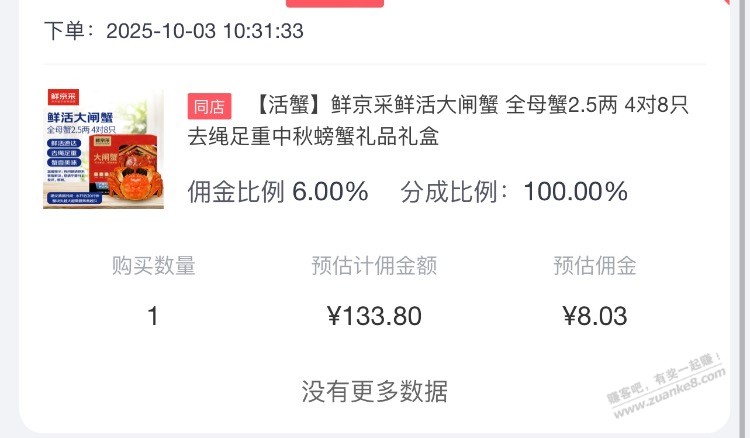Tap the ¥133.80 amount value

[374, 317]
